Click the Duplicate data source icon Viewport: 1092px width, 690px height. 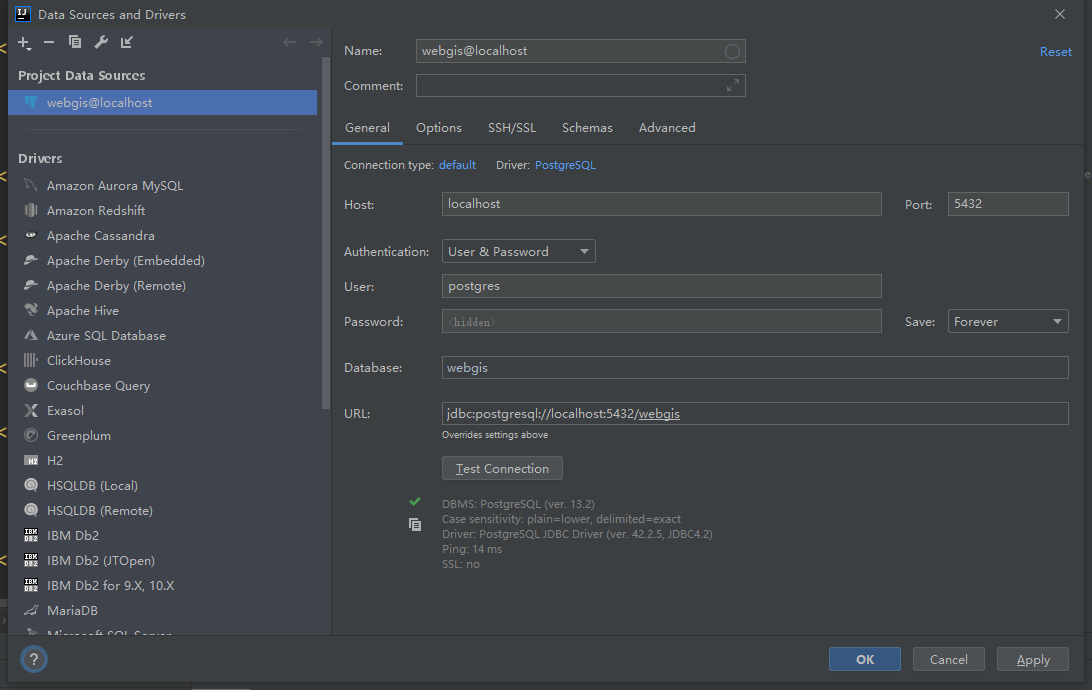75,42
